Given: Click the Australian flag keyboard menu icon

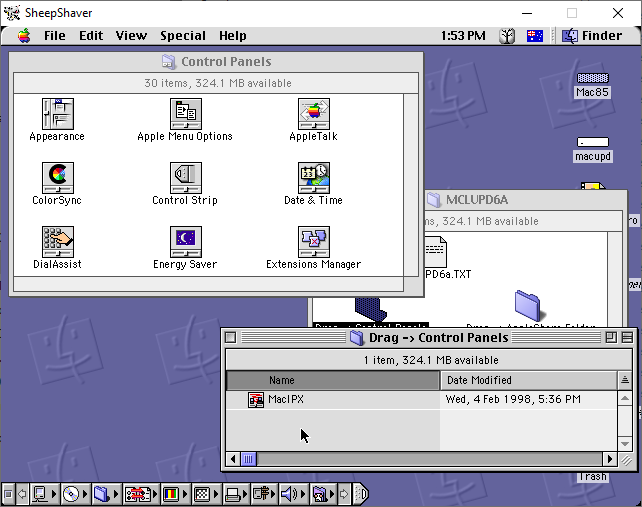Looking at the screenshot, I should (535, 36).
